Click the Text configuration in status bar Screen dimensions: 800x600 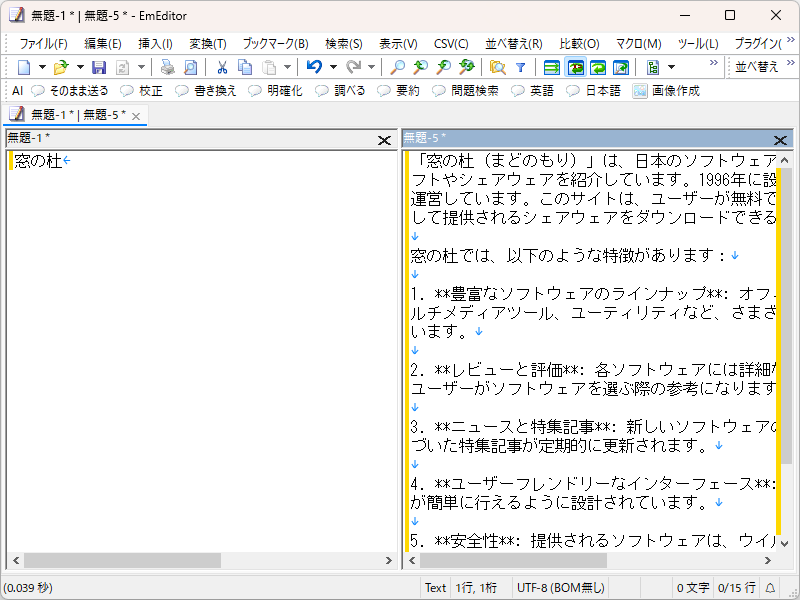click(435, 588)
